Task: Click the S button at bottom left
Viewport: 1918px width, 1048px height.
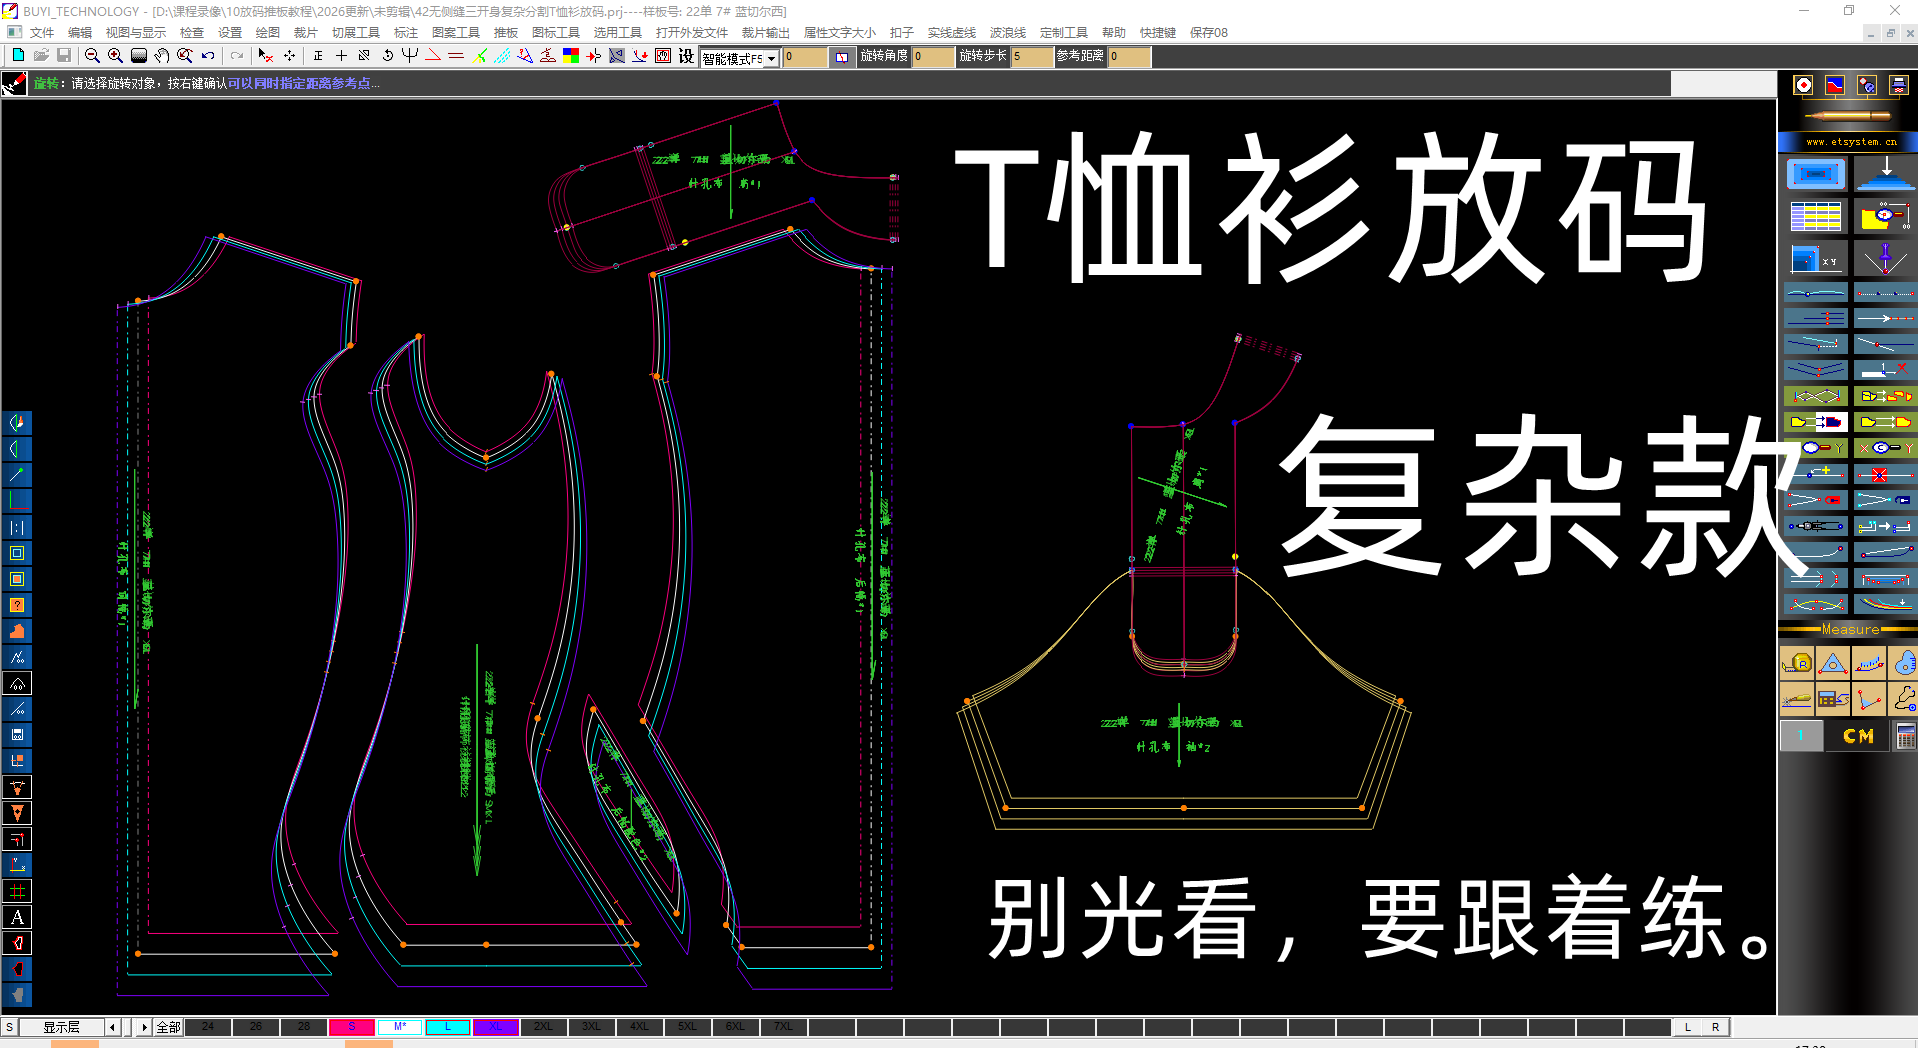Action: 9,1027
